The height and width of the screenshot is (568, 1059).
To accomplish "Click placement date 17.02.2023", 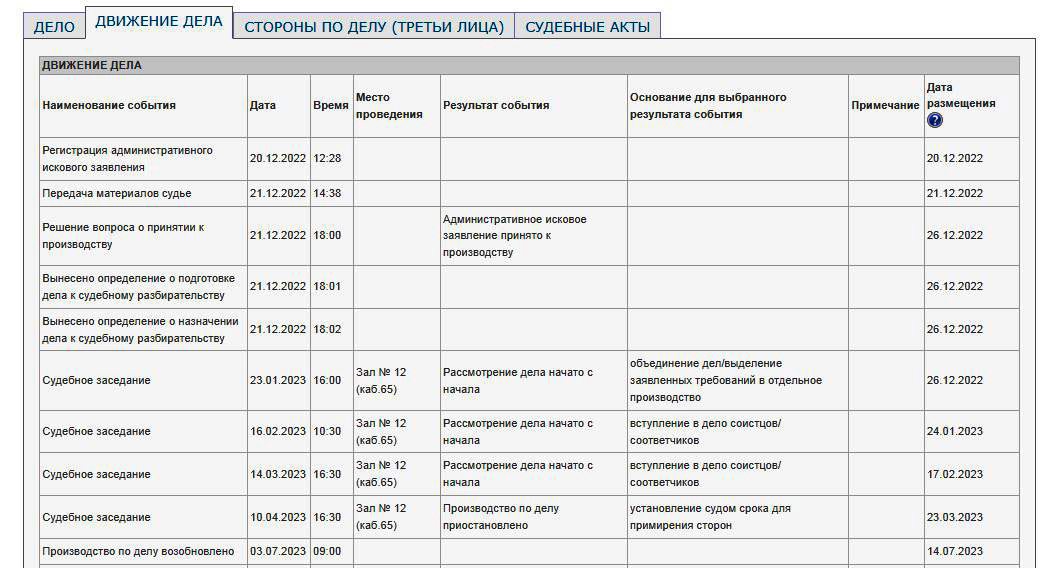I will pos(954,474).
